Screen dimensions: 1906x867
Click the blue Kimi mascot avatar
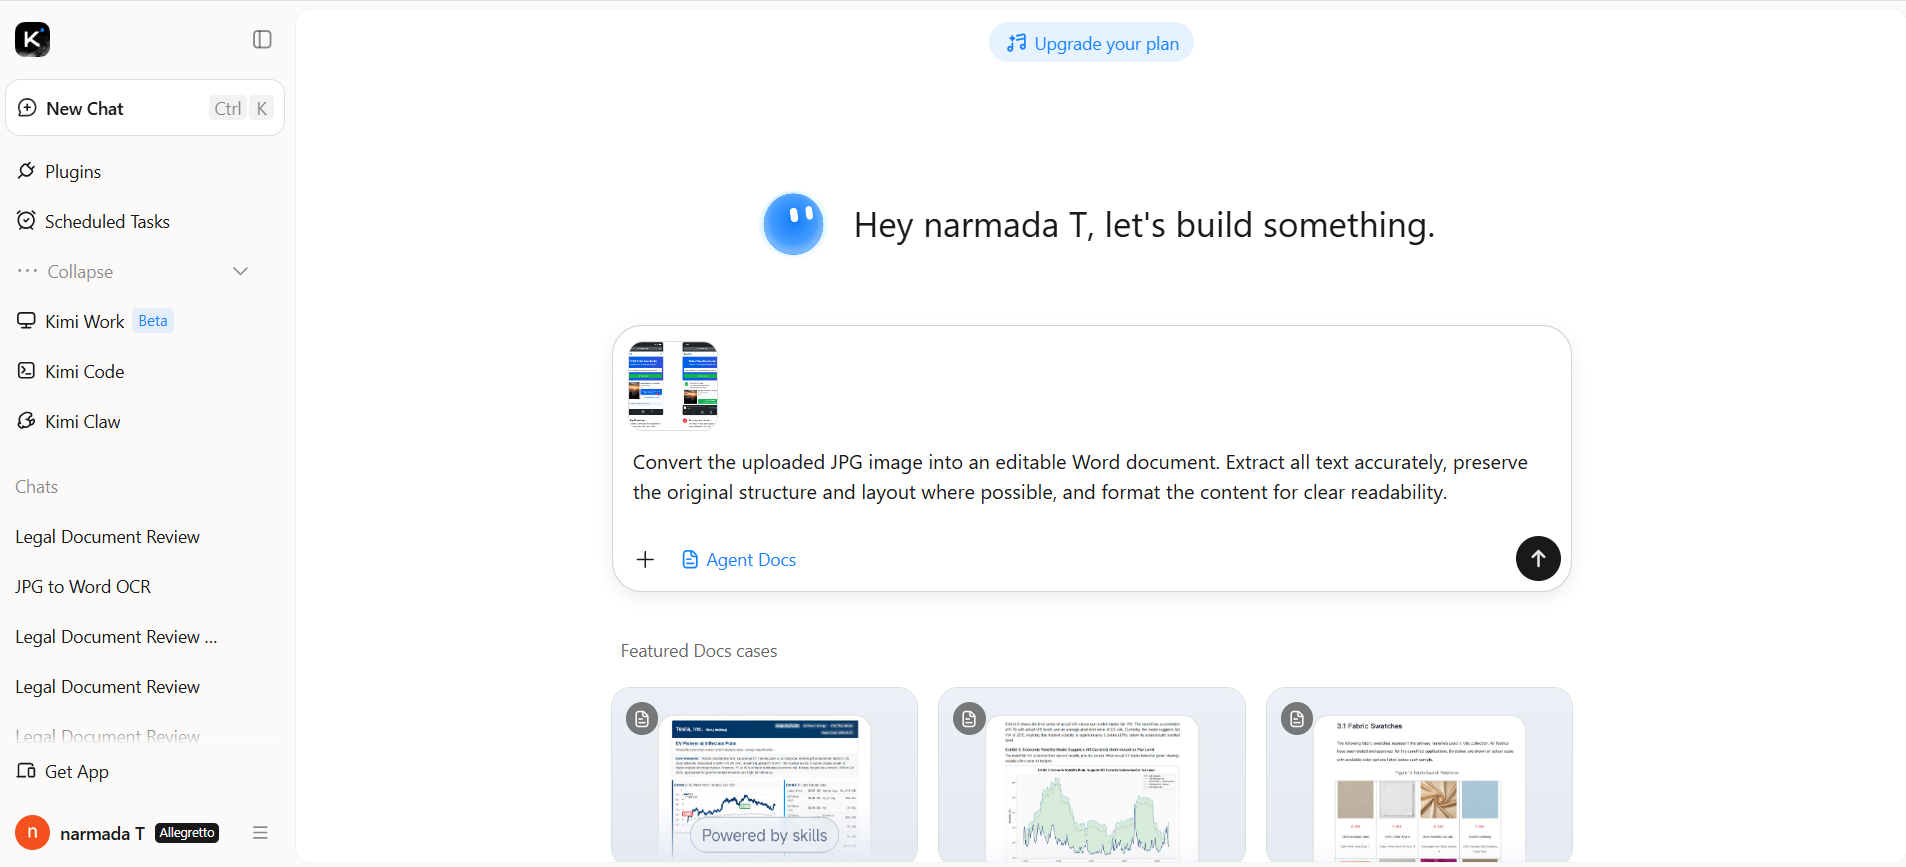click(x=793, y=224)
